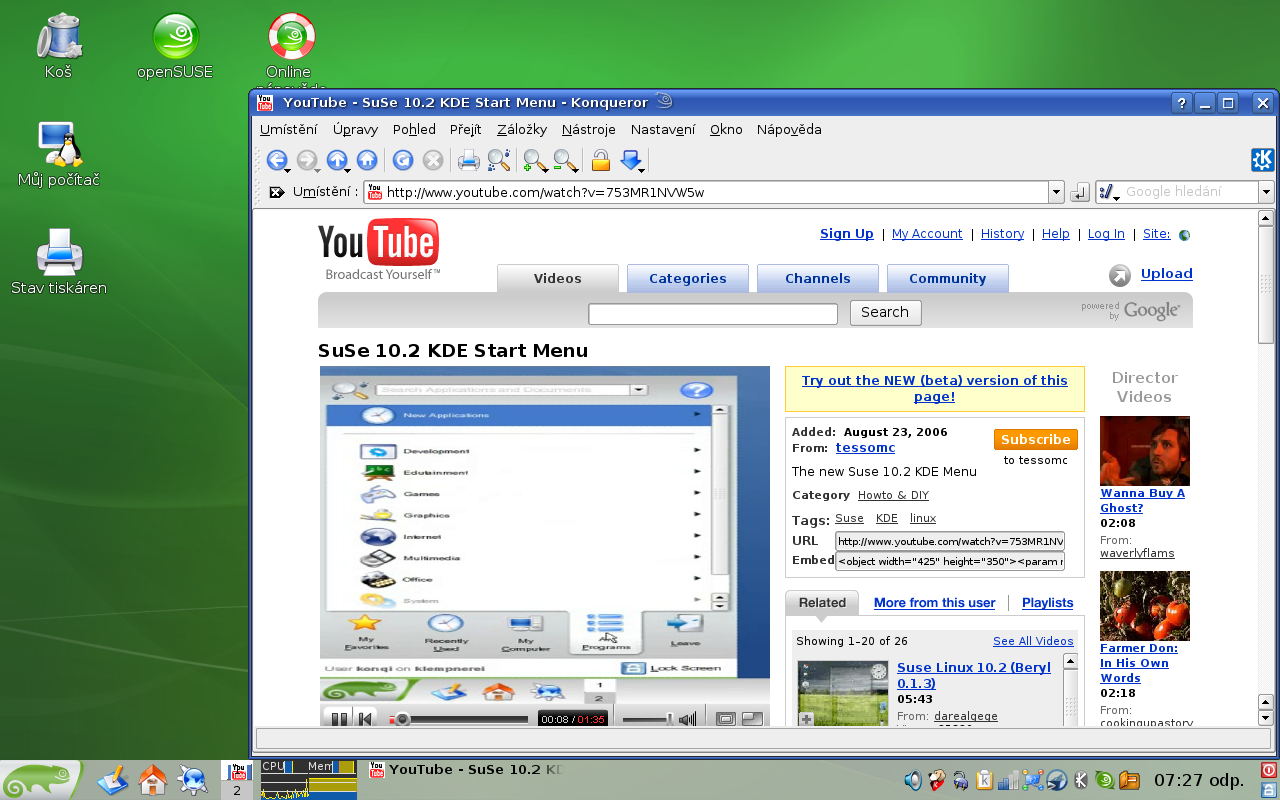Click the Howto & DIY category link
This screenshot has width=1280, height=800.
893,495
